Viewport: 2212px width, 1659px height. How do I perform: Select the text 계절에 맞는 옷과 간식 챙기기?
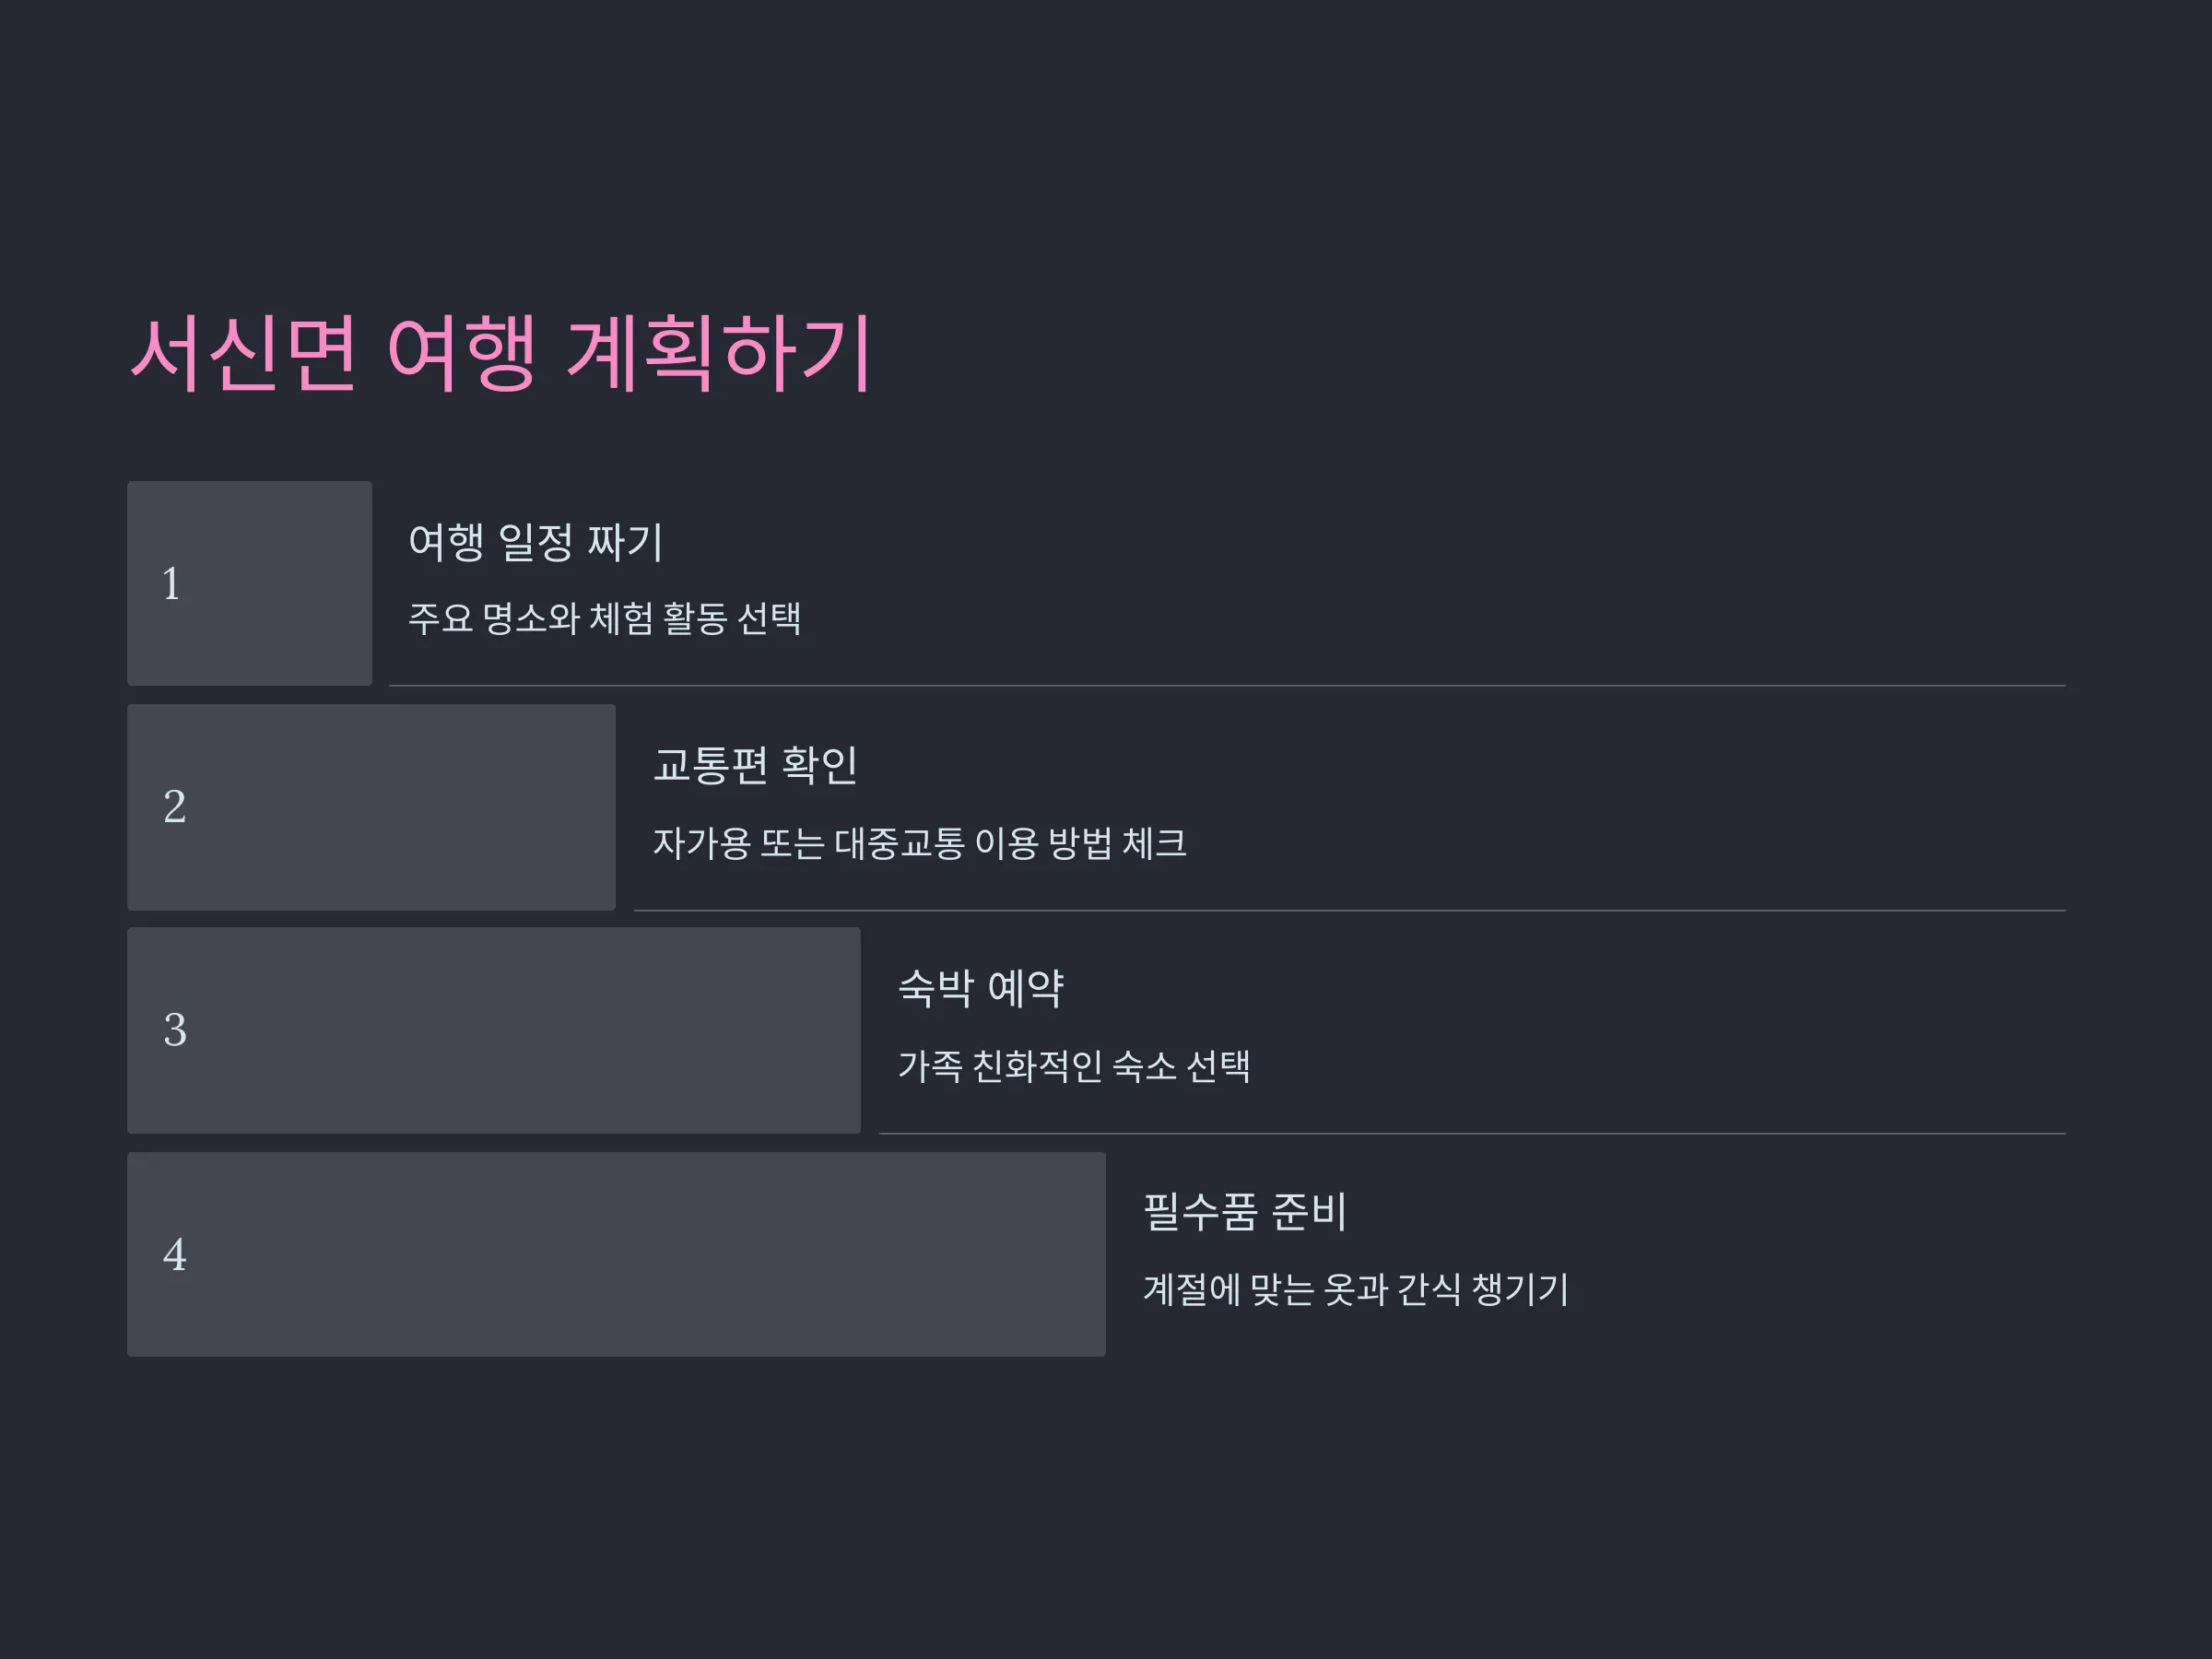[1356, 1289]
